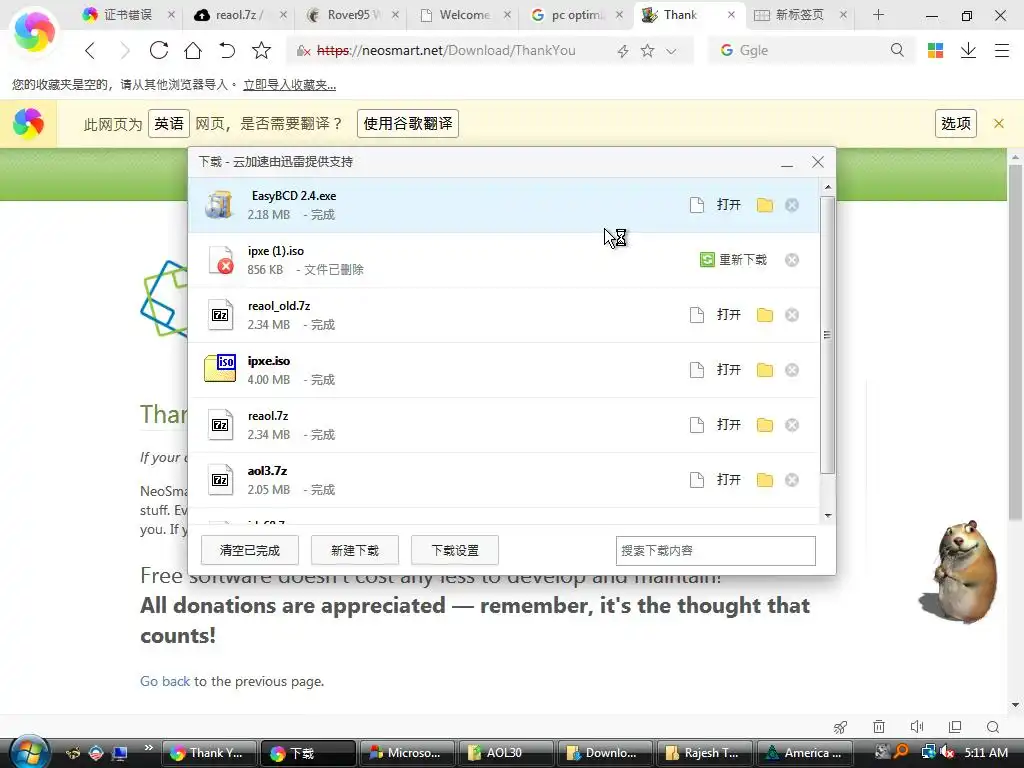
Task: Dismiss the translate bar with its X
Action: click(x=999, y=123)
